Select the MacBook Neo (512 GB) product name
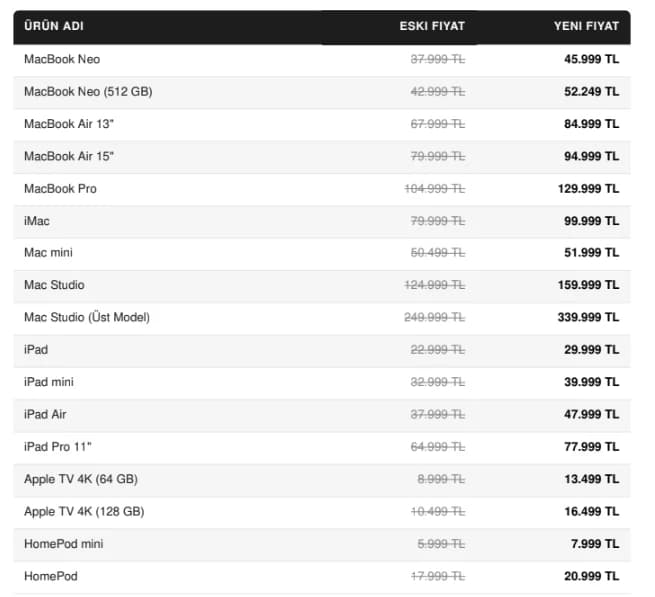 tap(88, 91)
